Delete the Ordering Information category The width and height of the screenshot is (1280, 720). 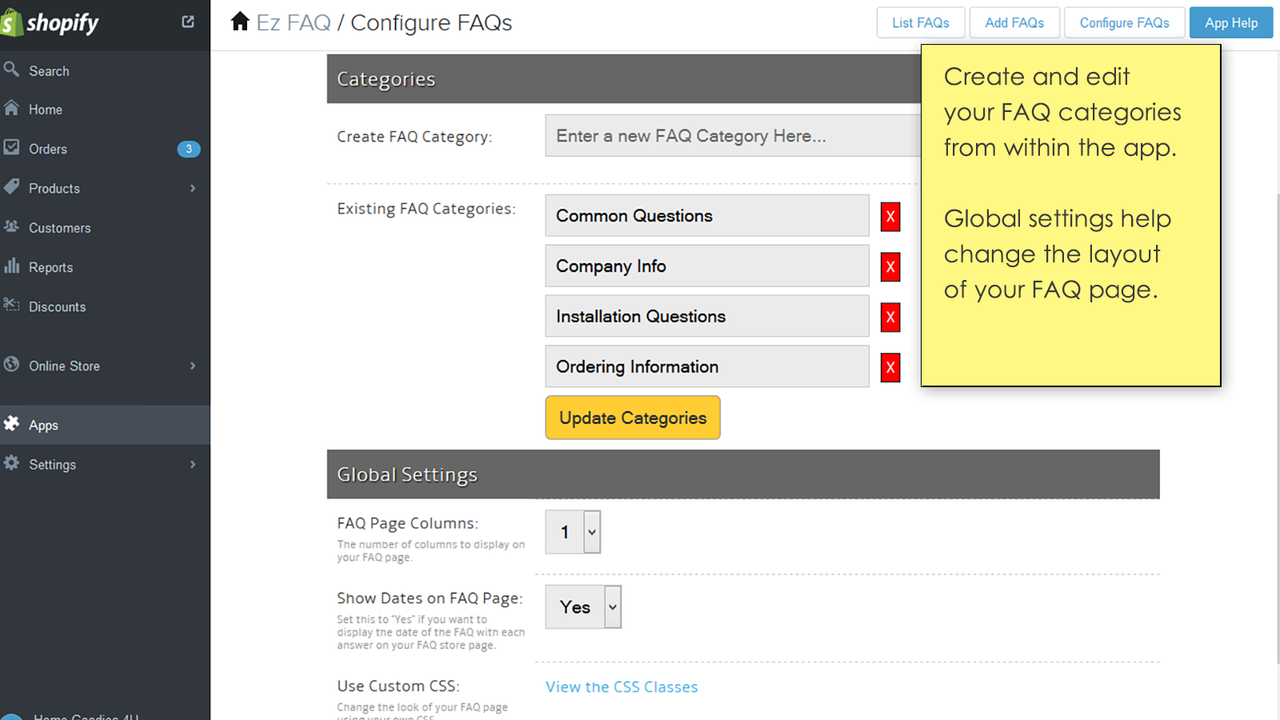click(x=890, y=368)
